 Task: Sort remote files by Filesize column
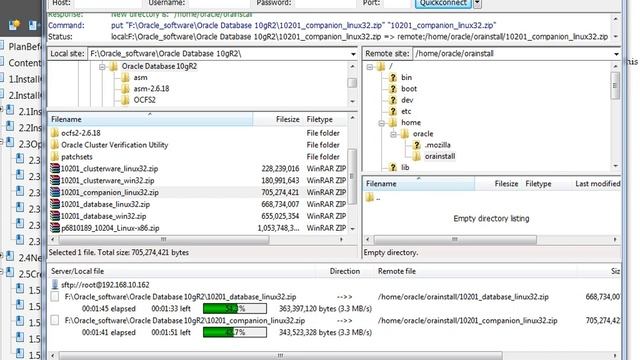(x=499, y=184)
